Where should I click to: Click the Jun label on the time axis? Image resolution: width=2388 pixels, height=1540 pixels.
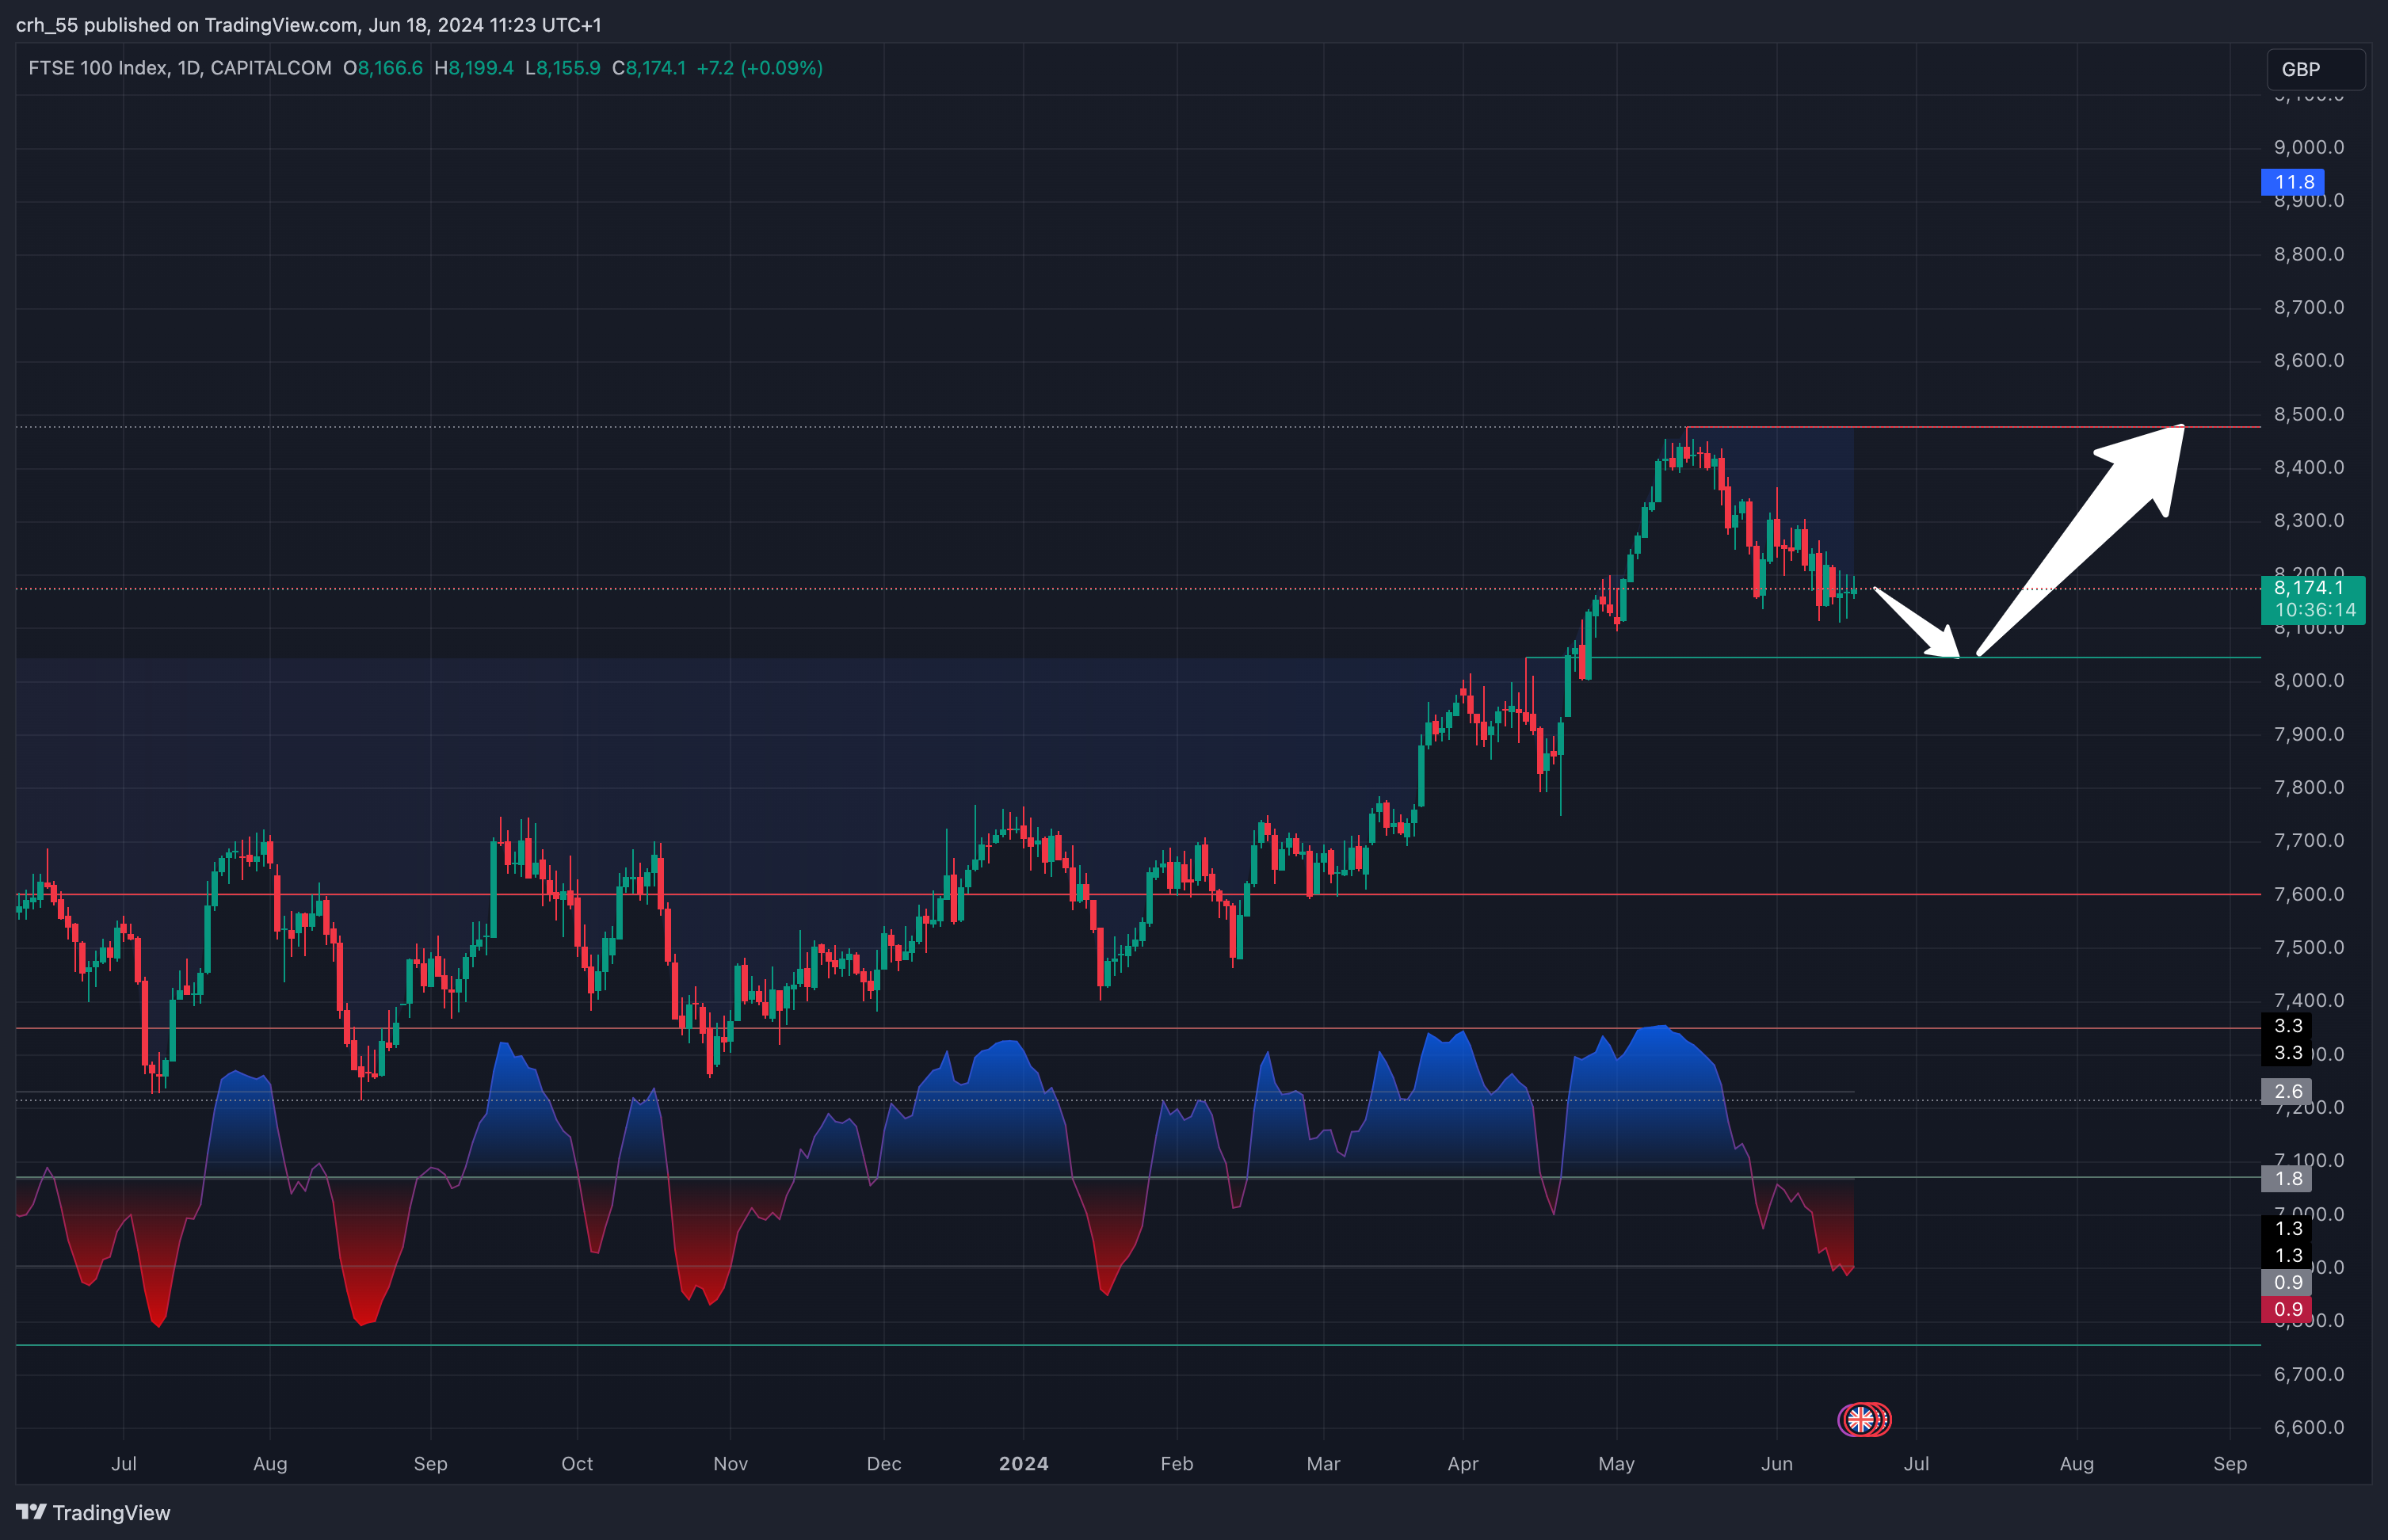click(1777, 1464)
